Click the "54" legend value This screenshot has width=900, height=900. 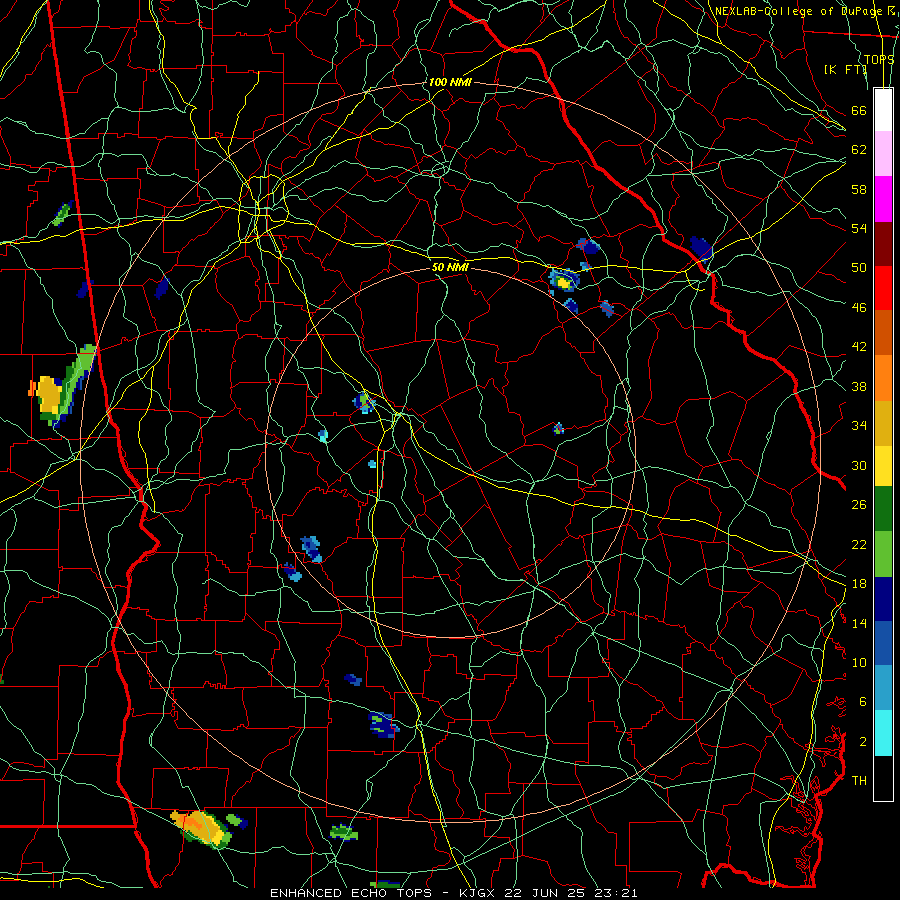click(859, 228)
